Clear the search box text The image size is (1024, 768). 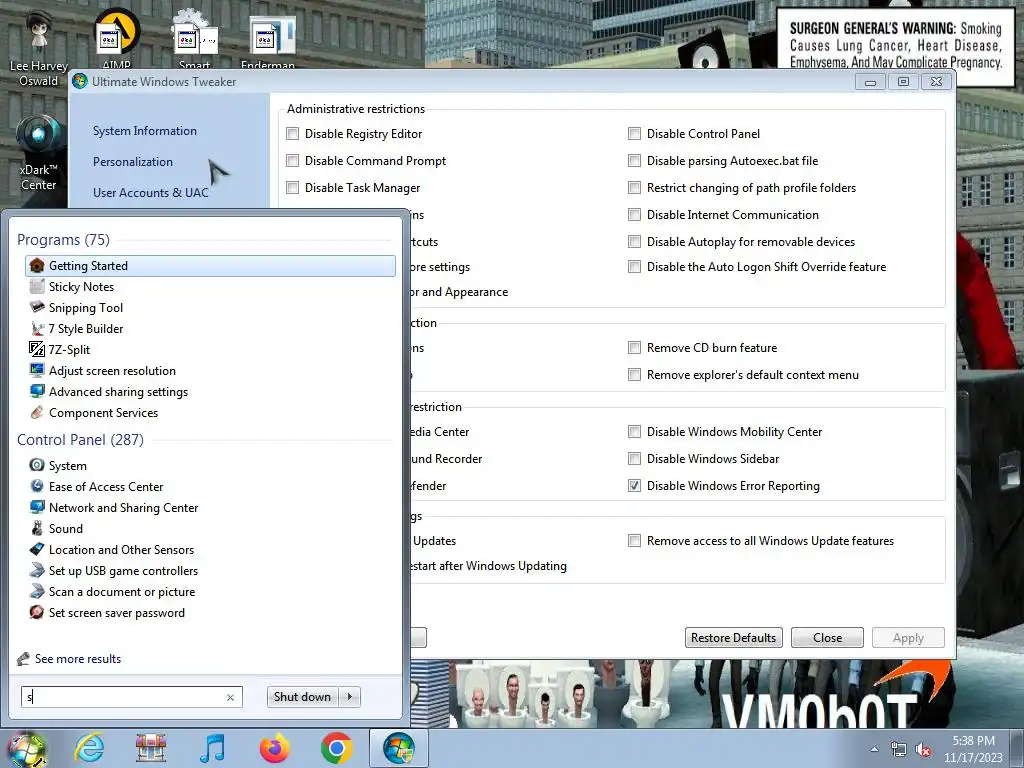click(x=231, y=697)
